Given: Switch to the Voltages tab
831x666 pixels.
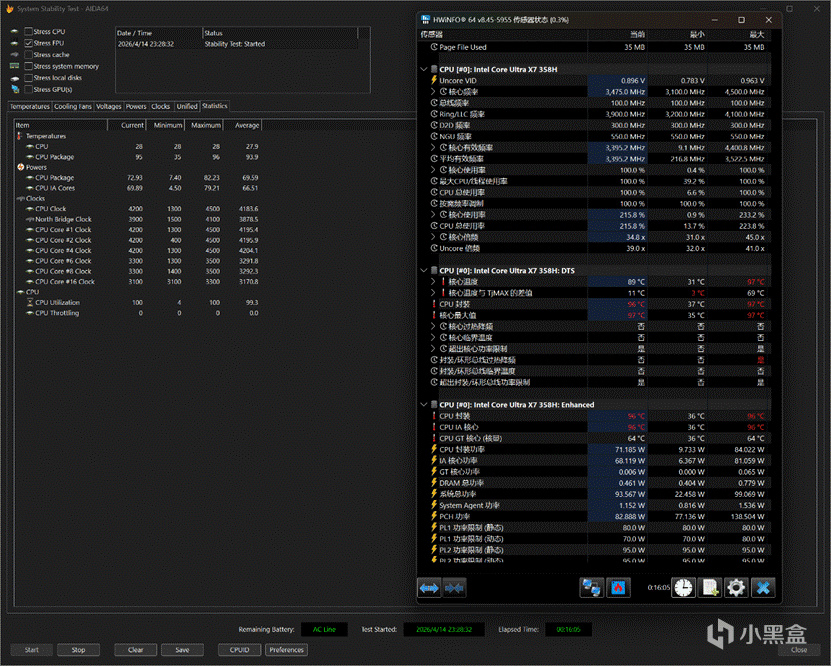Looking at the screenshot, I should pyautogui.click(x=109, y=106).
